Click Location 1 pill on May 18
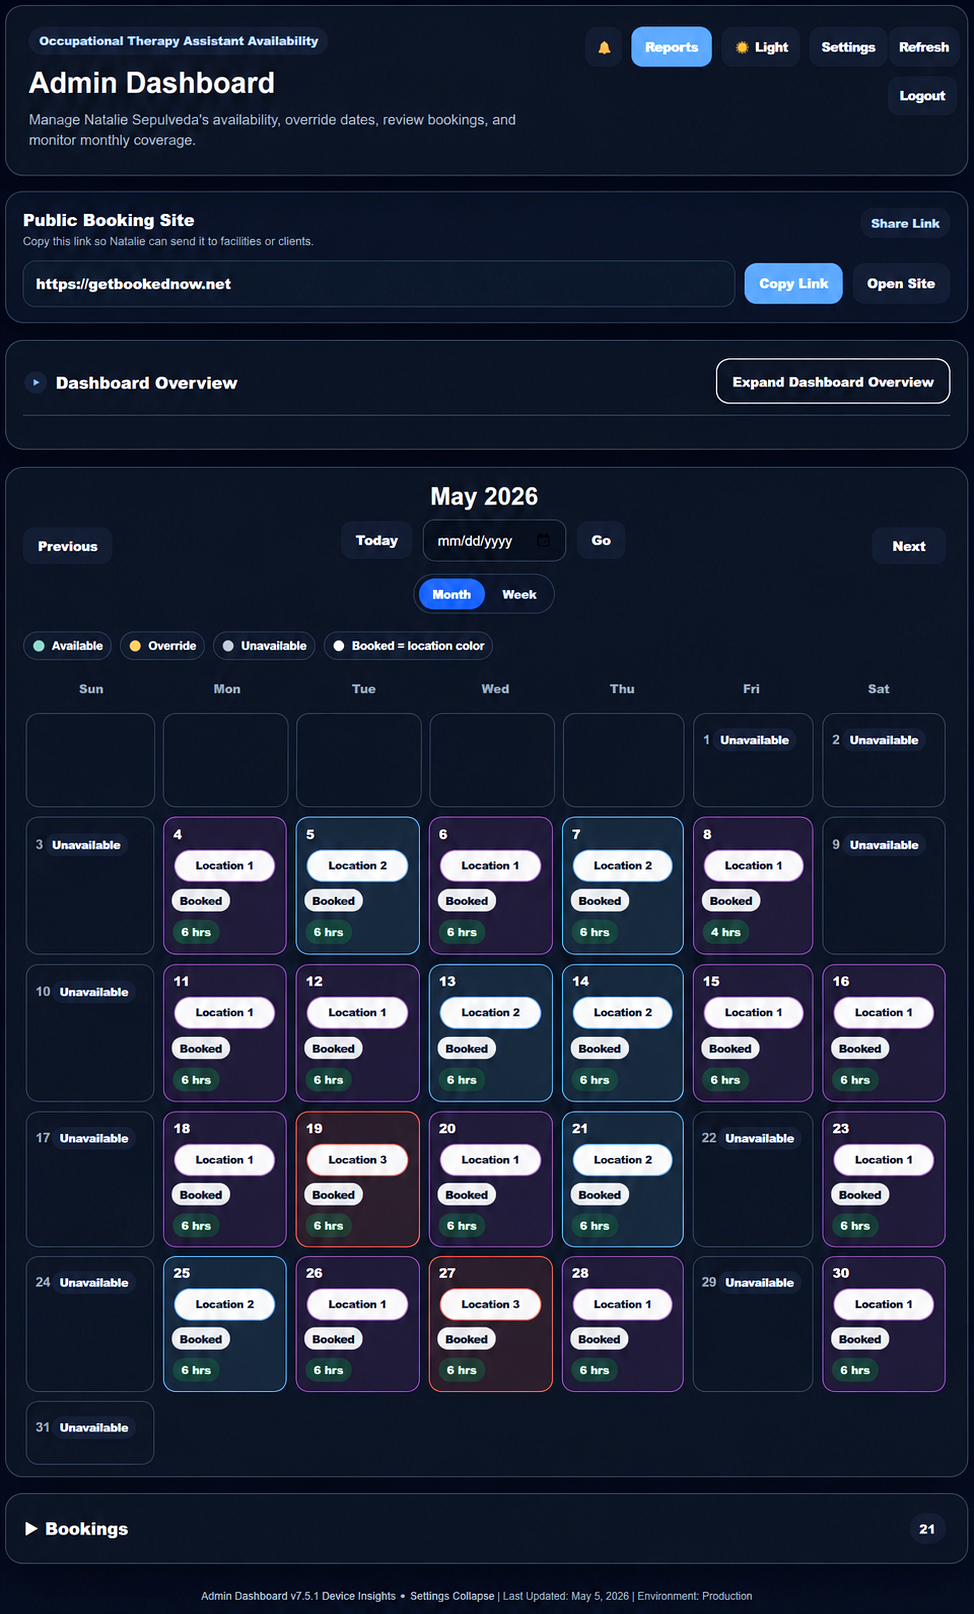Image resolution: width=974 pixels, height=1614 pixels. point(225,1160)
